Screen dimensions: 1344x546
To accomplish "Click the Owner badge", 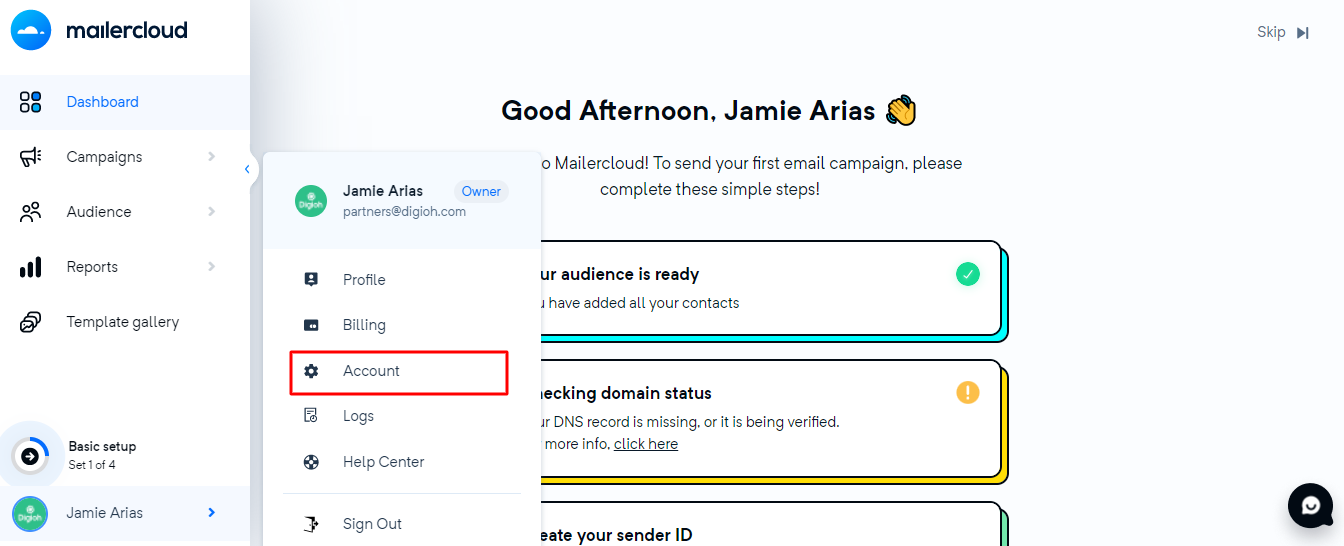I will click(x=481, y=191).
